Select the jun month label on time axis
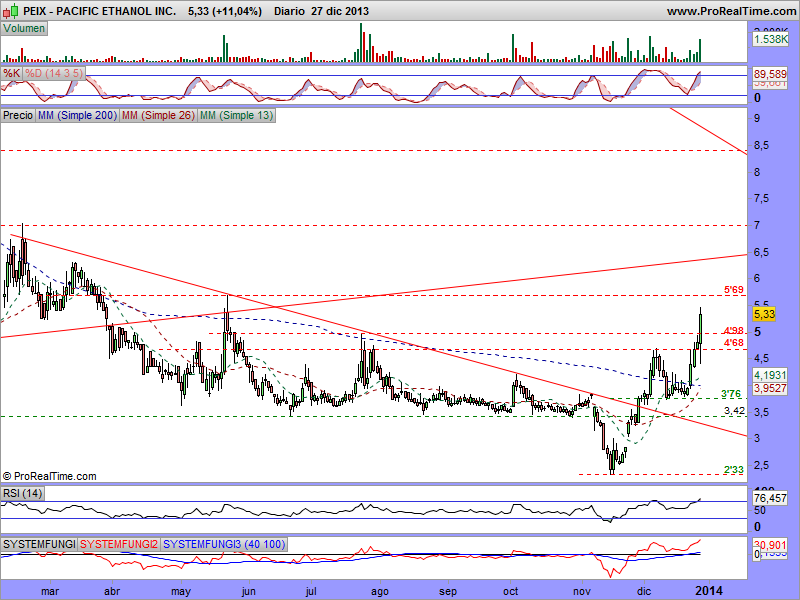Screen dimensions: 800x600 click(x=248, y=591)
